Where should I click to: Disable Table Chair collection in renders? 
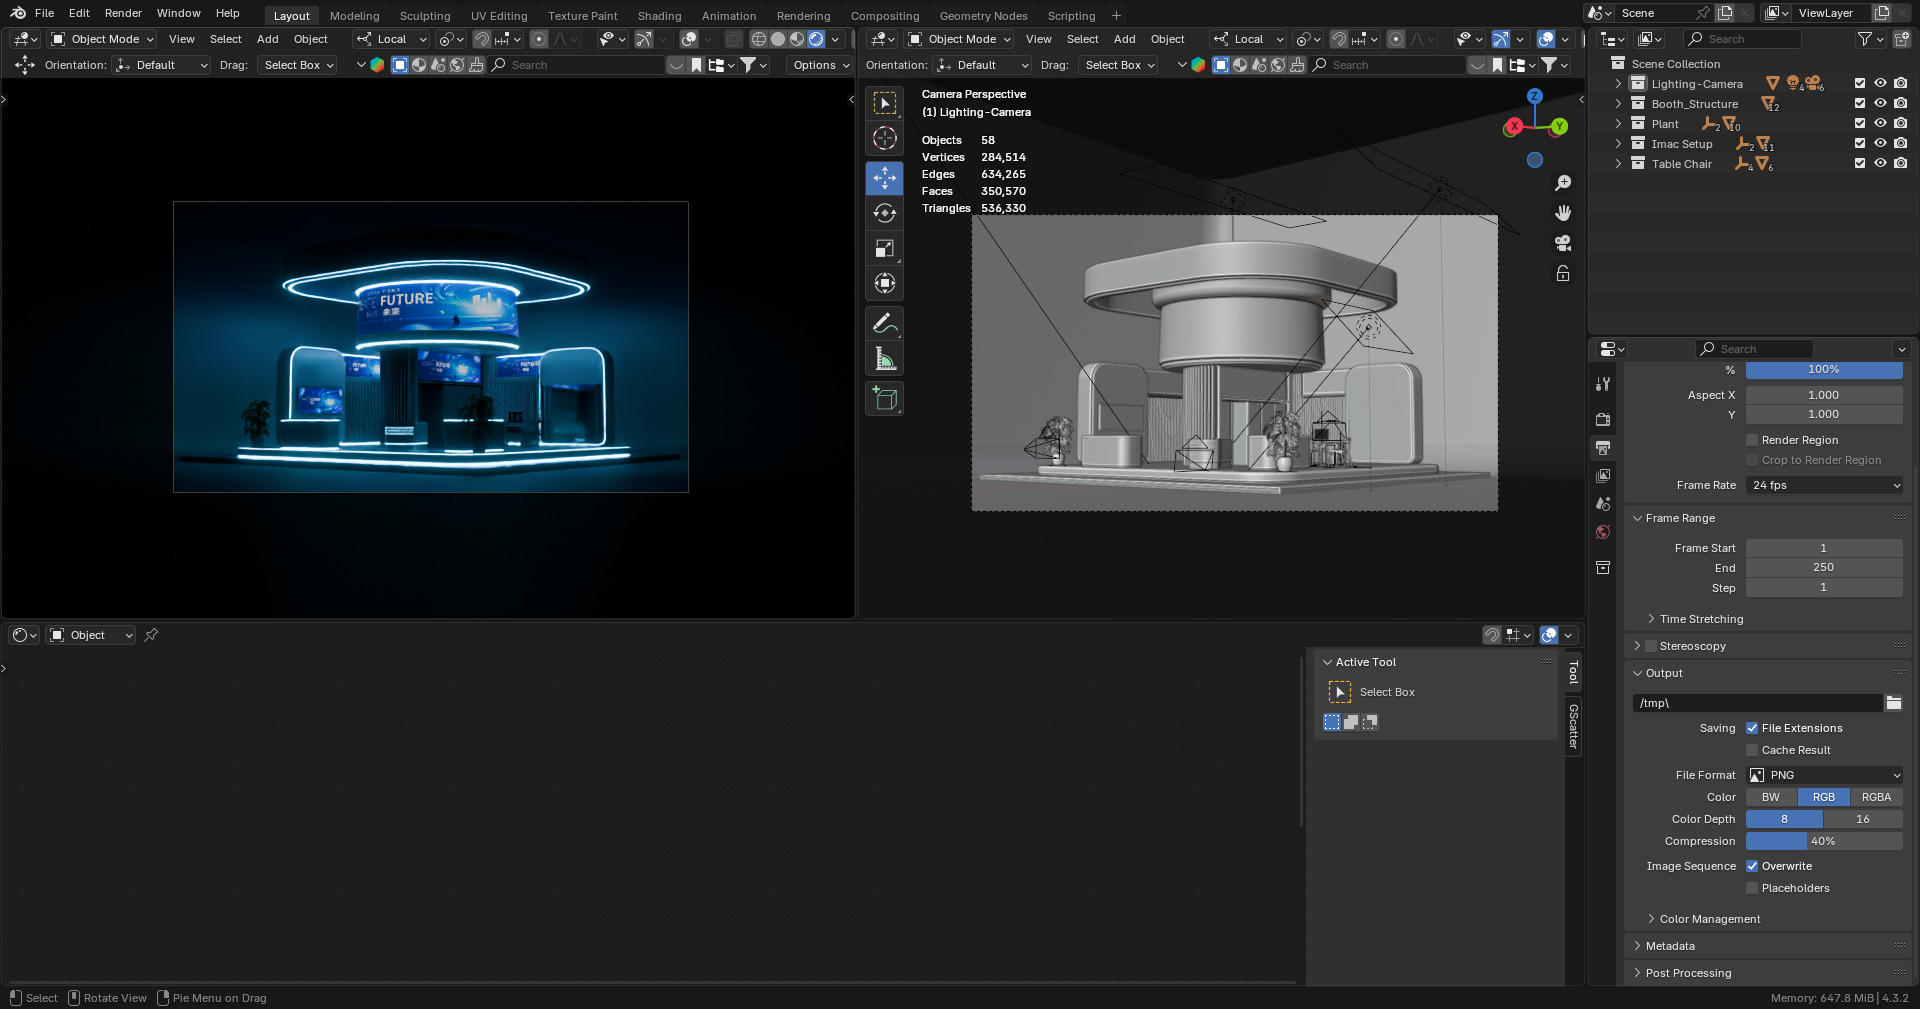click(x=1900, y=164)
